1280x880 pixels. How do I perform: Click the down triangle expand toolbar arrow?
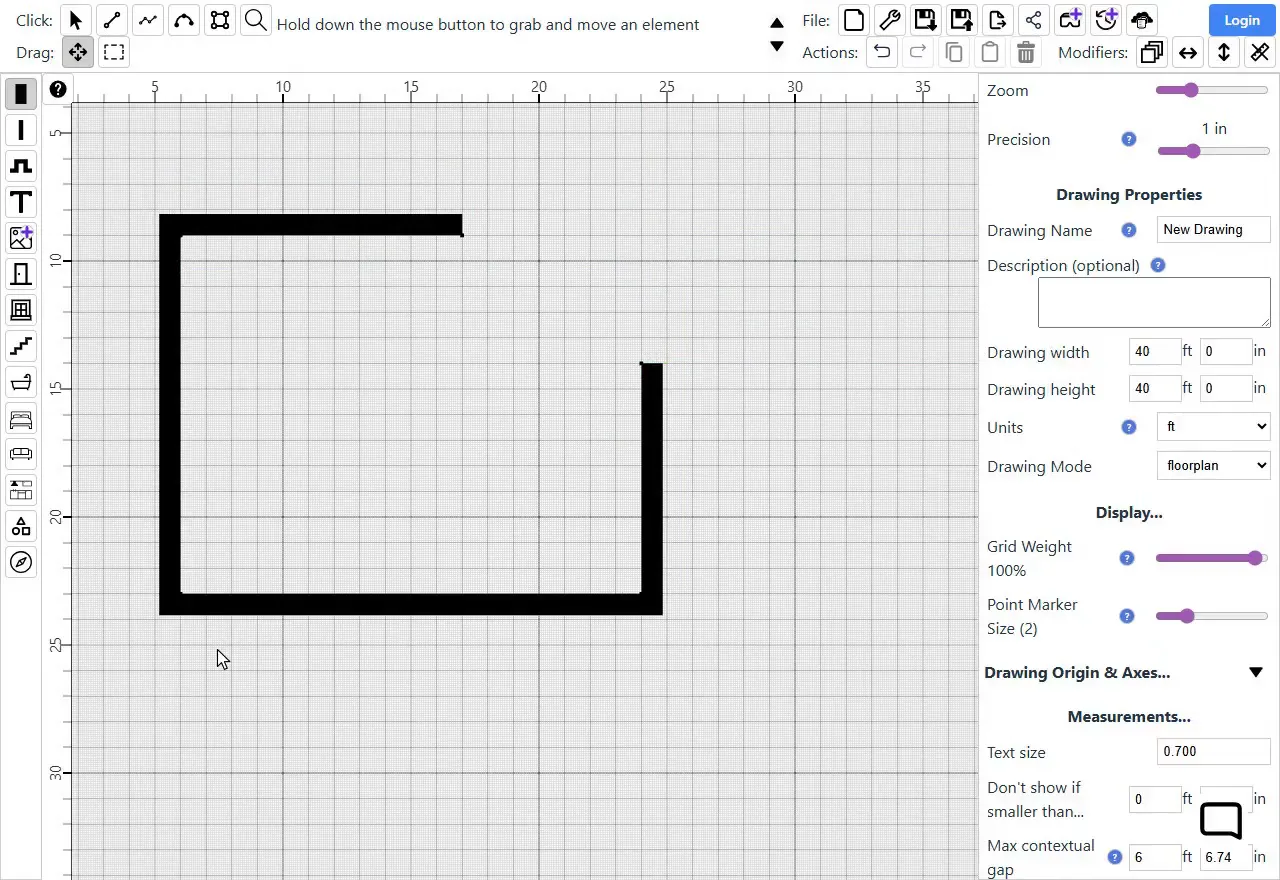tap(777, 46)
